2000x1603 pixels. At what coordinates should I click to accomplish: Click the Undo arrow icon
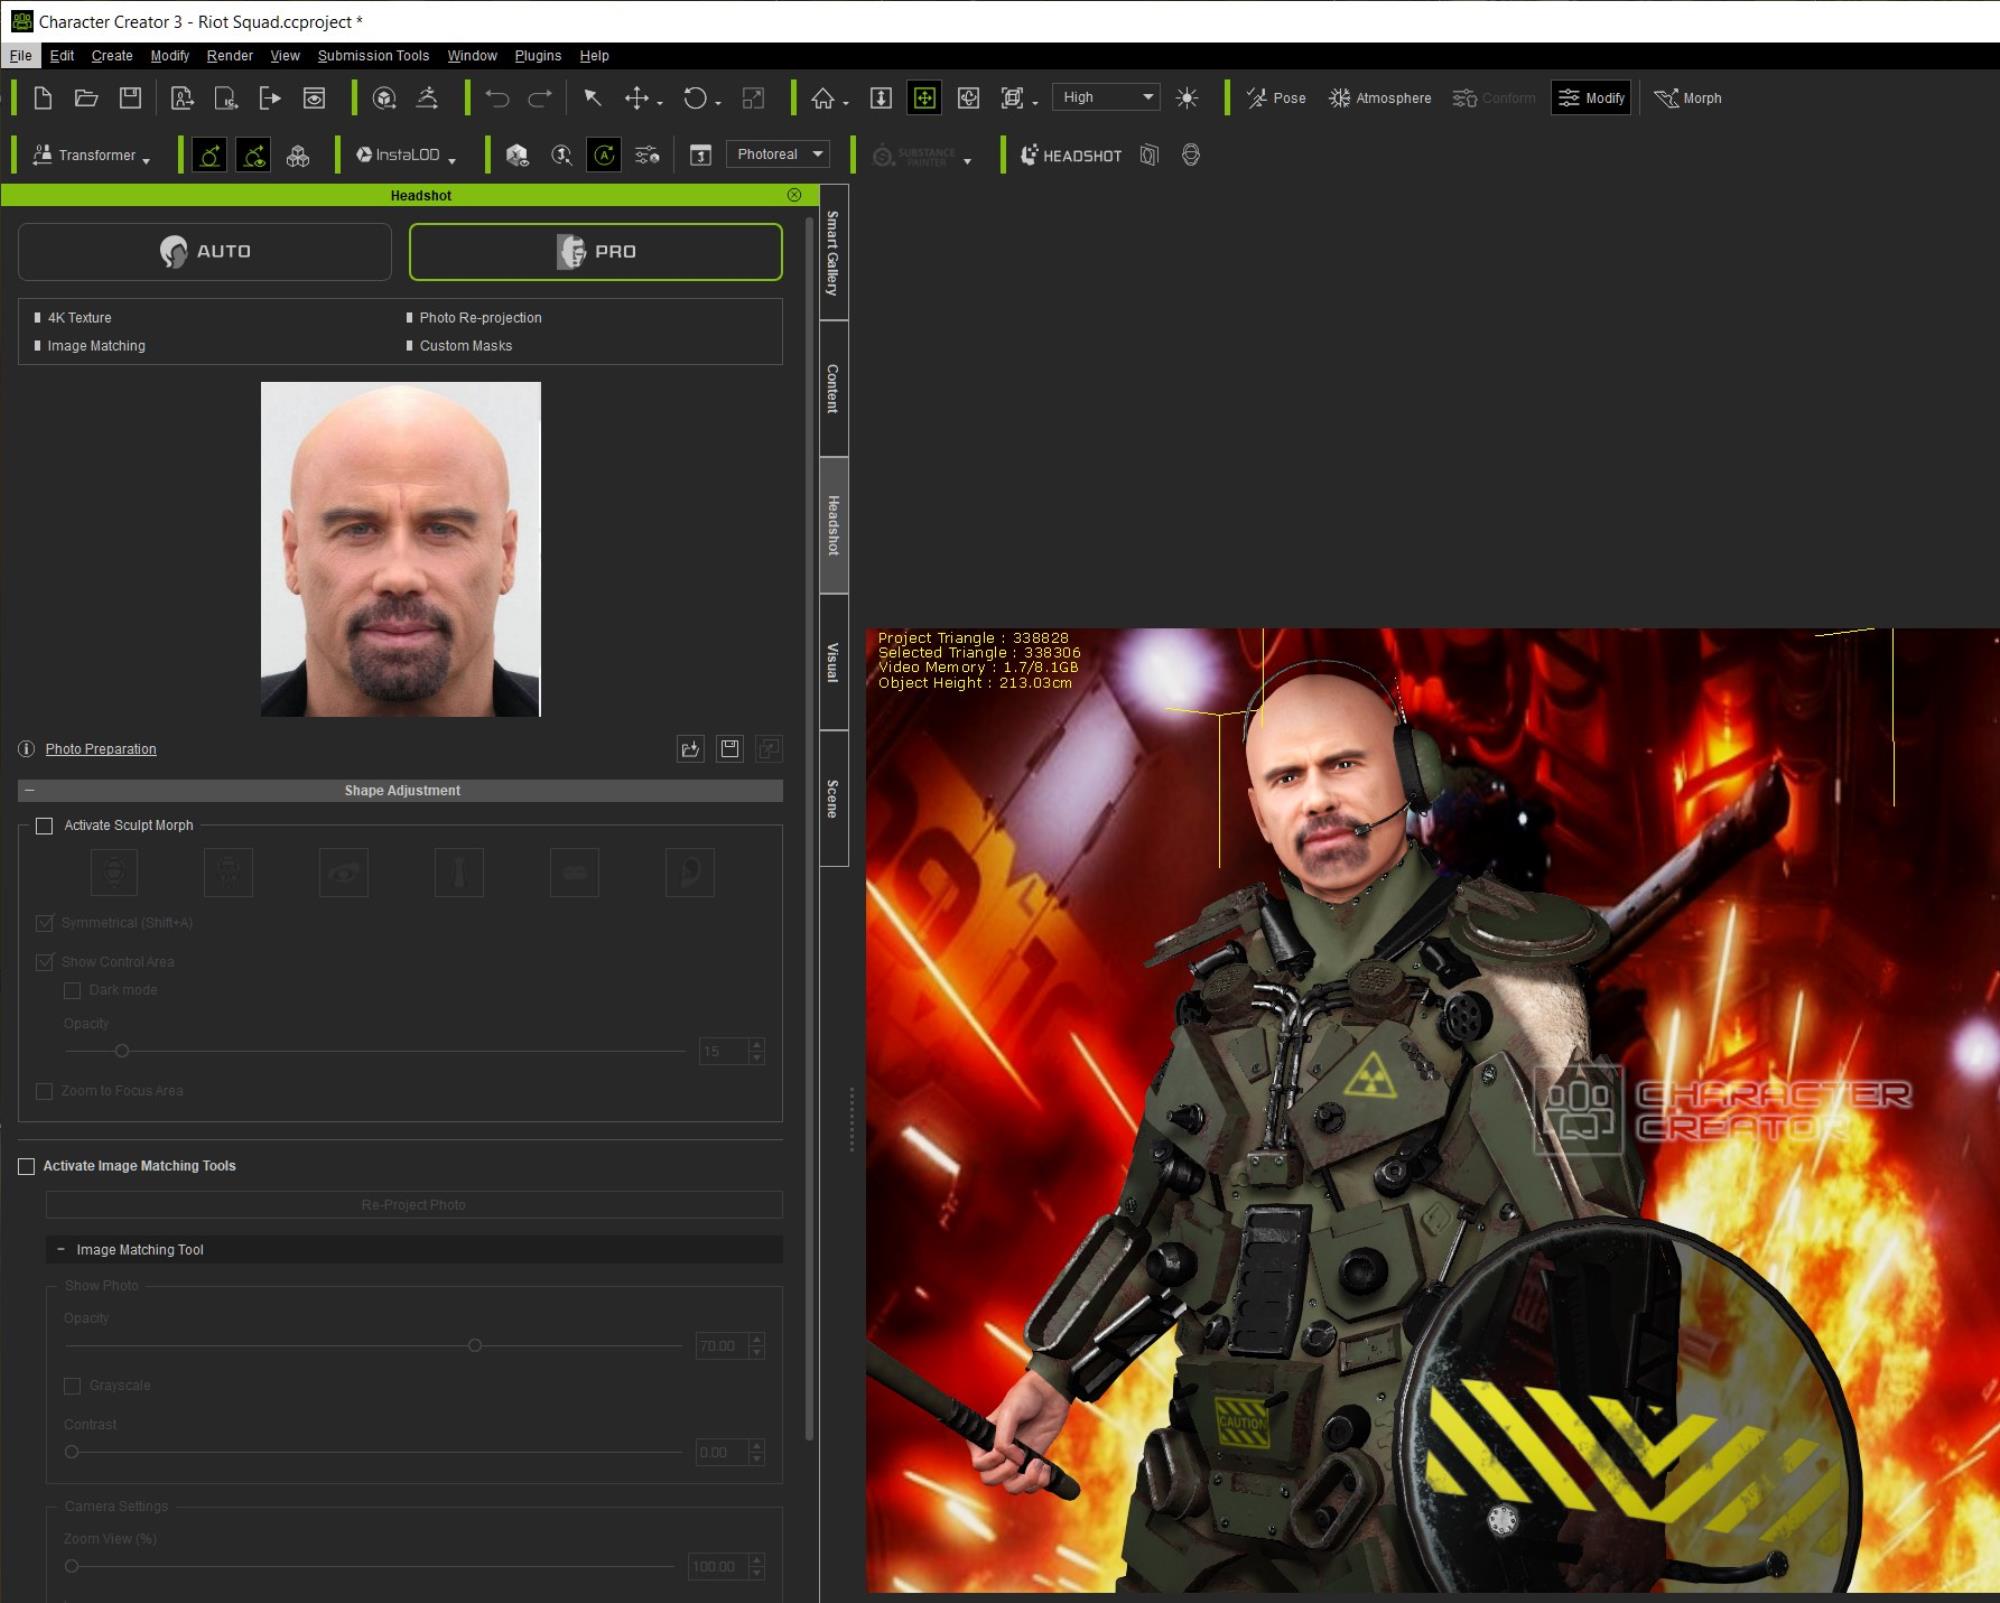click(x=497, y=98)
